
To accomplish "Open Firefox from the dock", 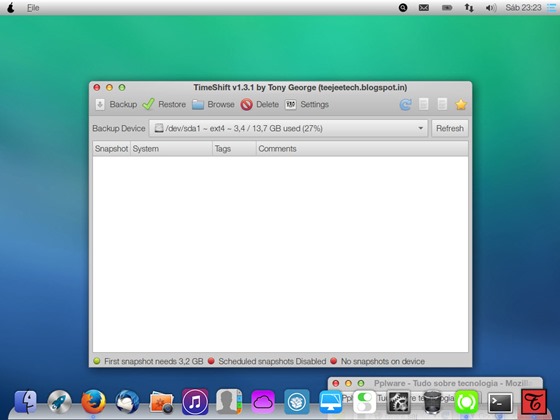I will coord(93,401).
